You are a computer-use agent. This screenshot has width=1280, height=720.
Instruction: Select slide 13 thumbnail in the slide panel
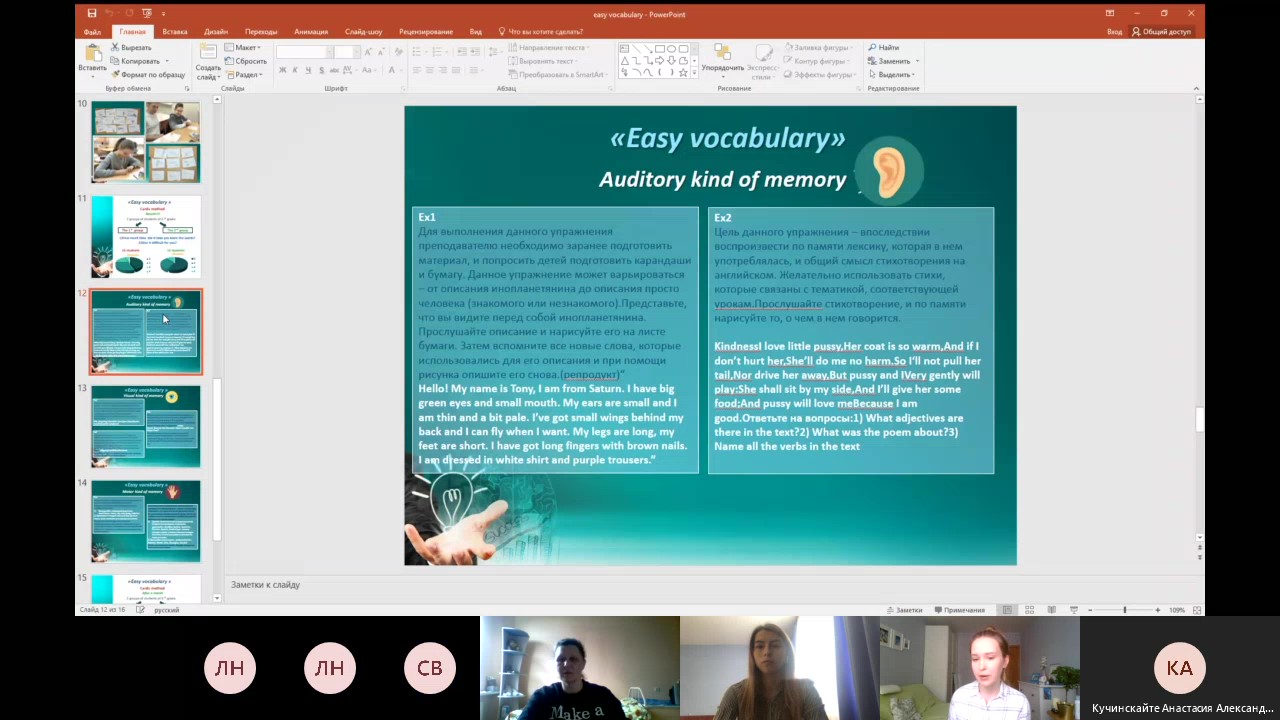pos(146,427)
